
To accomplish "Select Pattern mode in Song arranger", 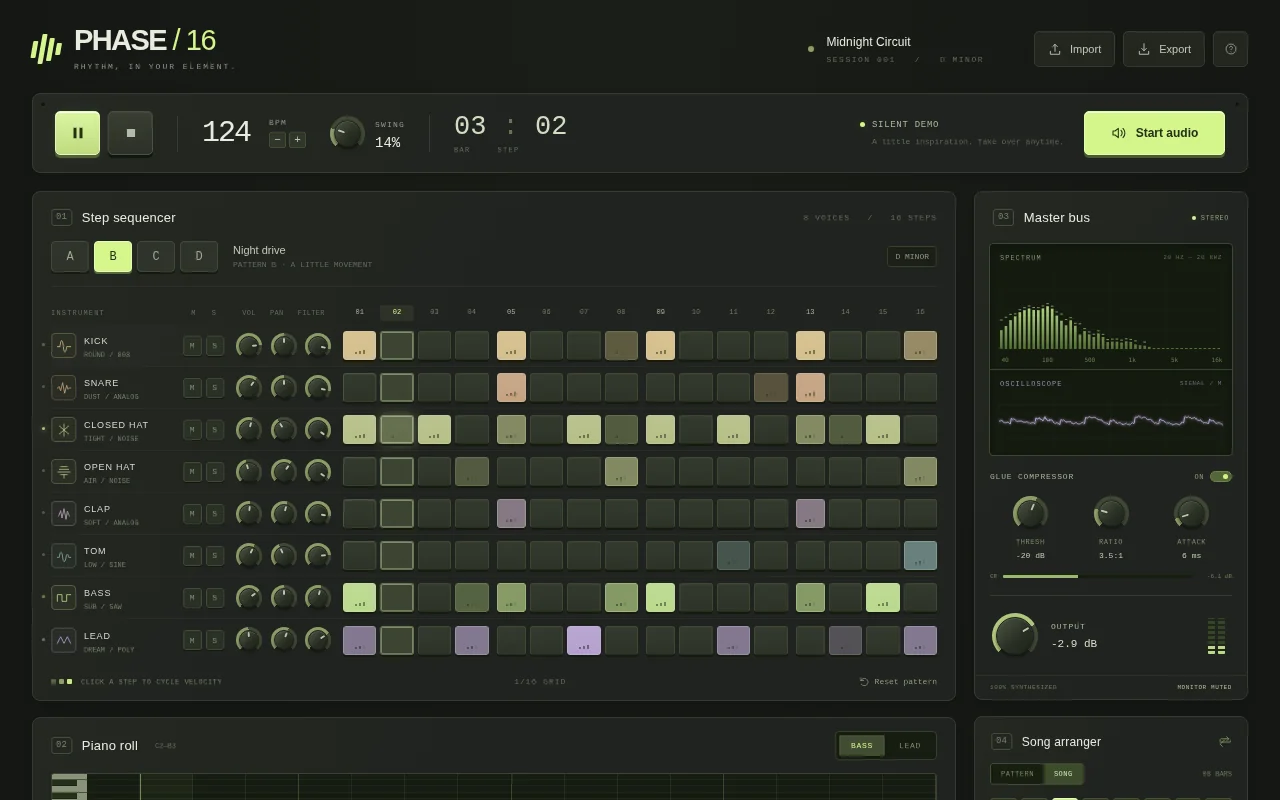I will [x=1018, y=774].
